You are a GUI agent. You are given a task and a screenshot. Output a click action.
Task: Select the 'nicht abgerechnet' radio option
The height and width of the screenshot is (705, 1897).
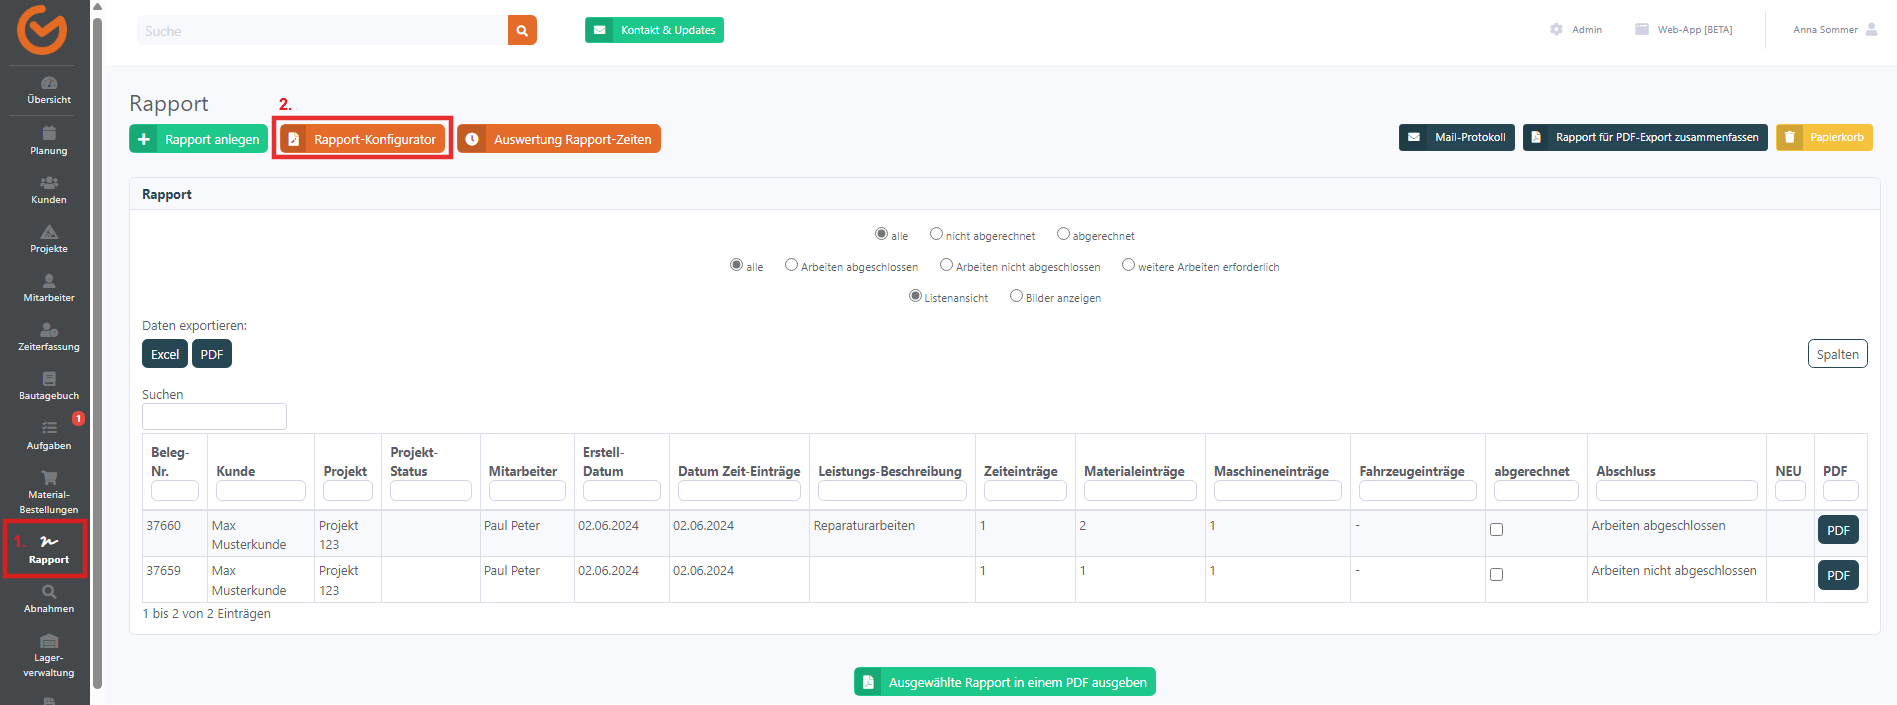[x=936, y=234]
